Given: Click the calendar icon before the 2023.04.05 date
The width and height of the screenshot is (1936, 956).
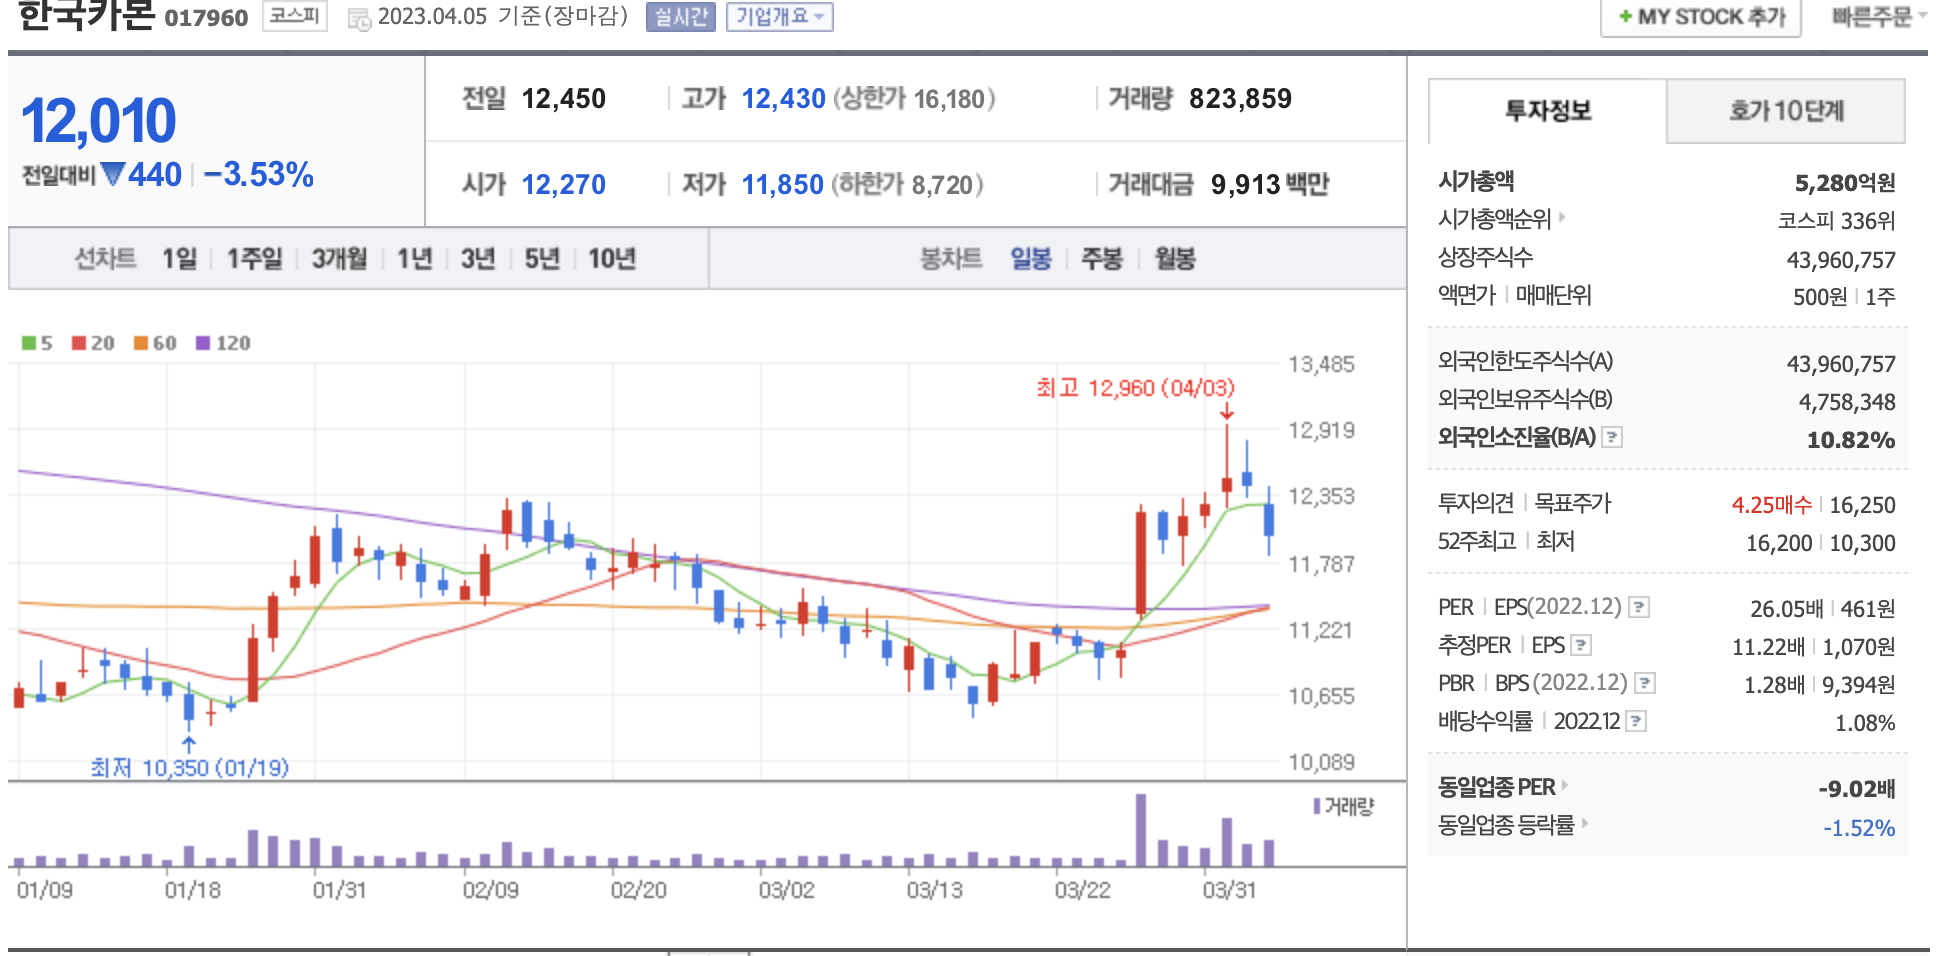Looking at the screenshot, I should pos(359,18).
